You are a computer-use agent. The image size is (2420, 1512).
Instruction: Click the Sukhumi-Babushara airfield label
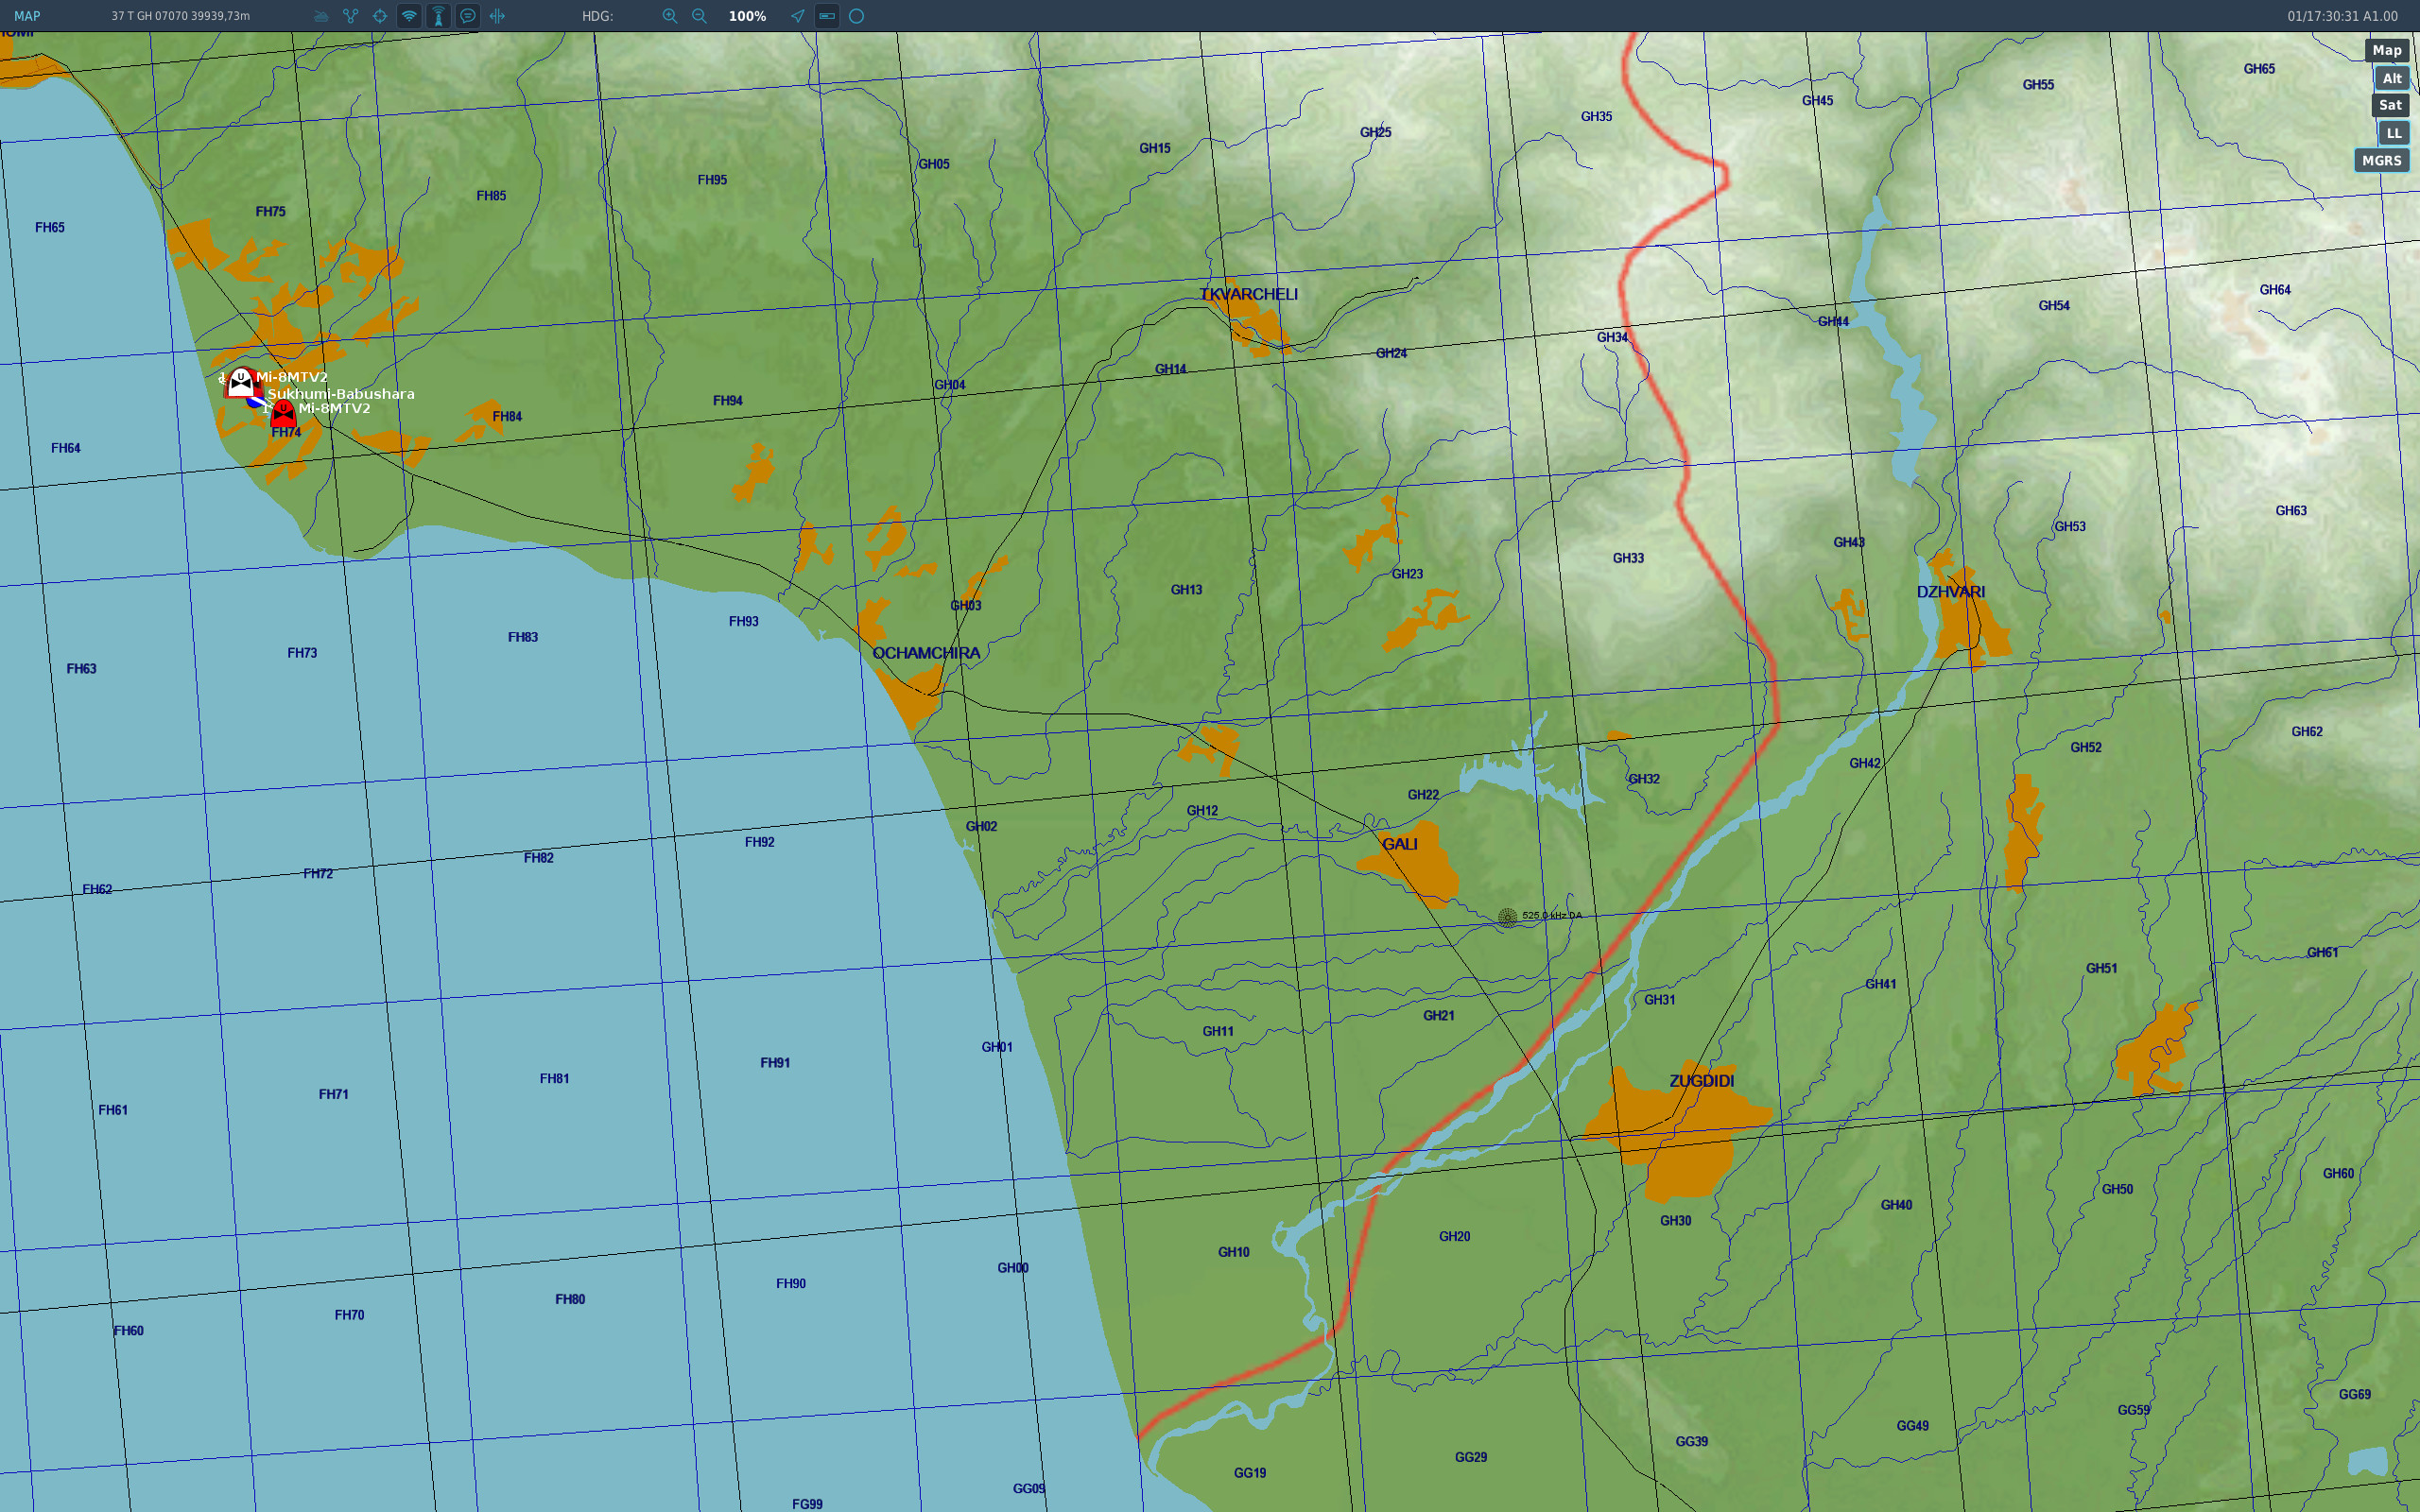point(341,394)
